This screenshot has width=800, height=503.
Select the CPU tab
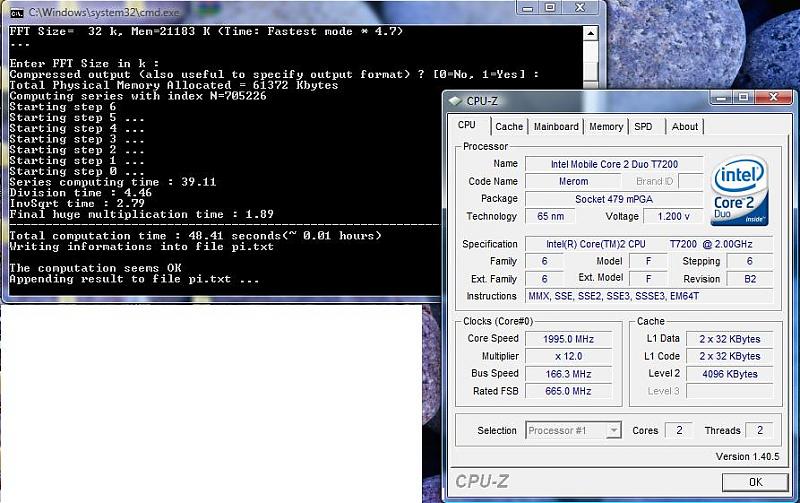pos(467,125)
